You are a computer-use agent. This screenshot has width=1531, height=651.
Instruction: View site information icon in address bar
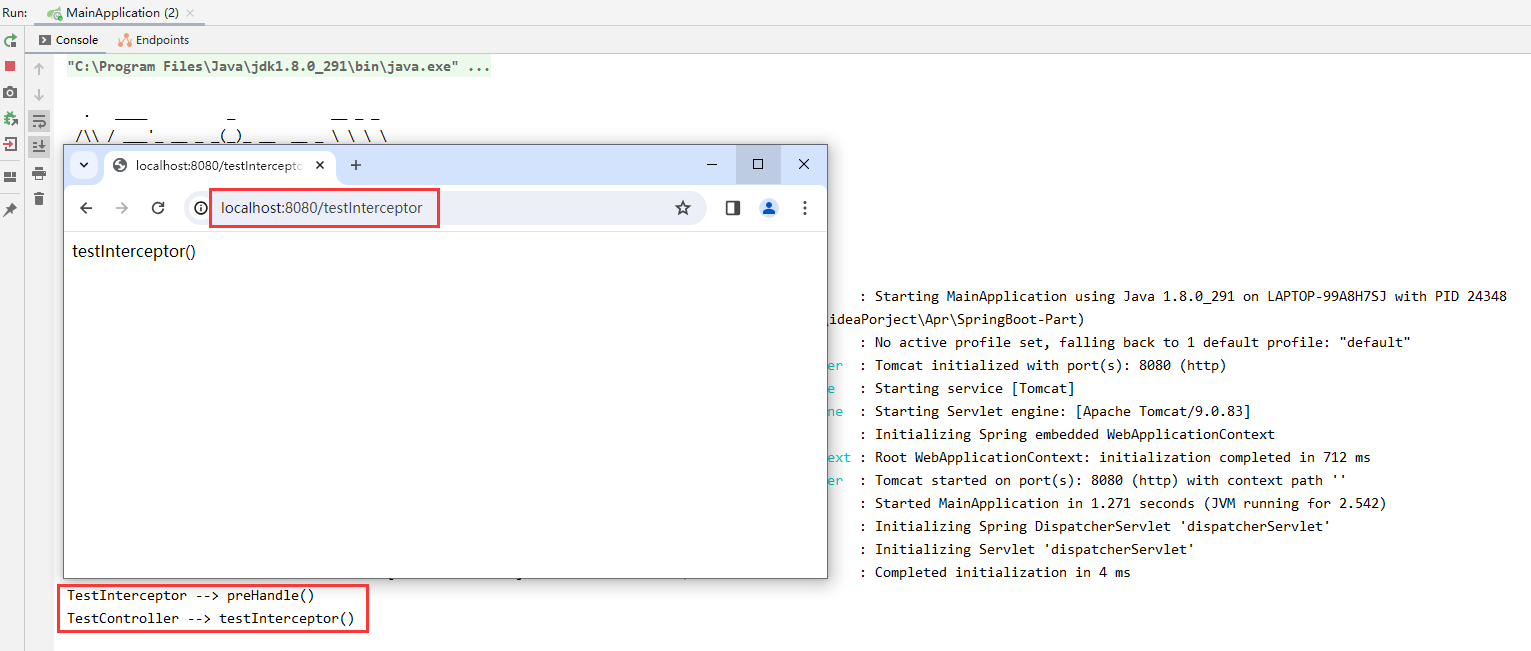click(201, 208)
